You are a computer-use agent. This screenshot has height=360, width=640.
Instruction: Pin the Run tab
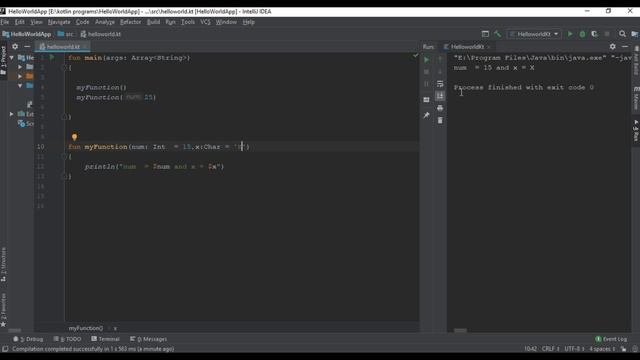click(427, 116)
